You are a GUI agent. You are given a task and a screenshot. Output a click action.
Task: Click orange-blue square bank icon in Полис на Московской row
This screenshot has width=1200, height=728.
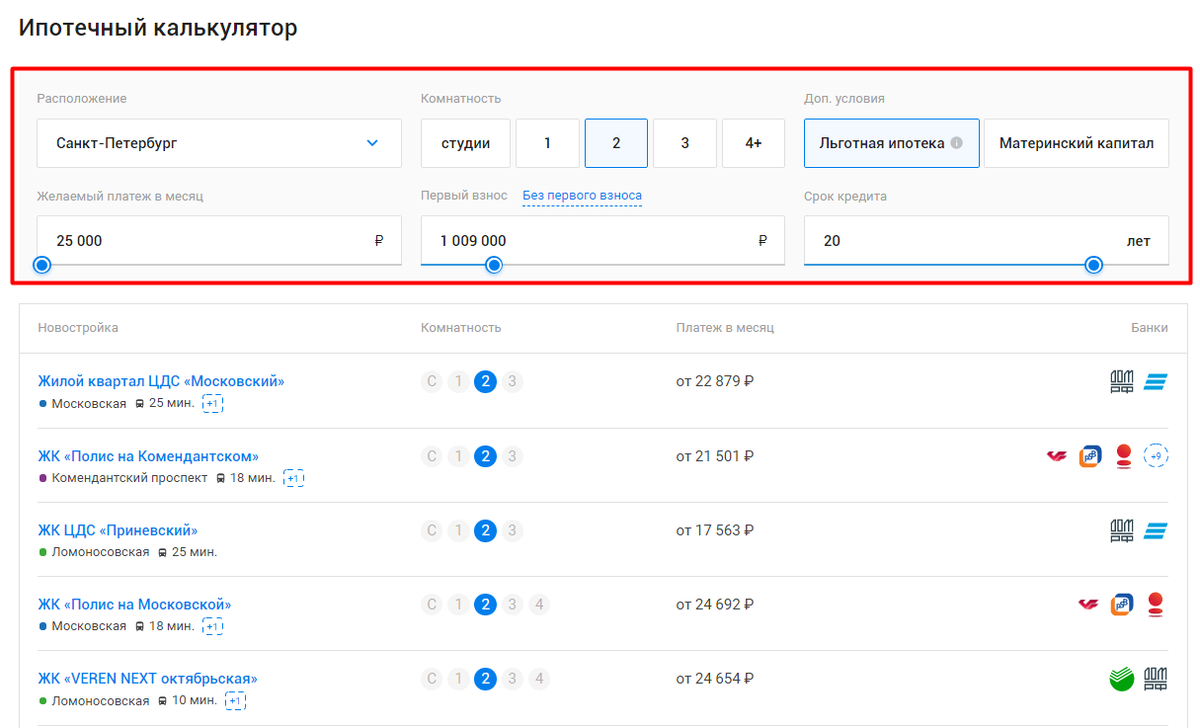tap(1122, 604)
